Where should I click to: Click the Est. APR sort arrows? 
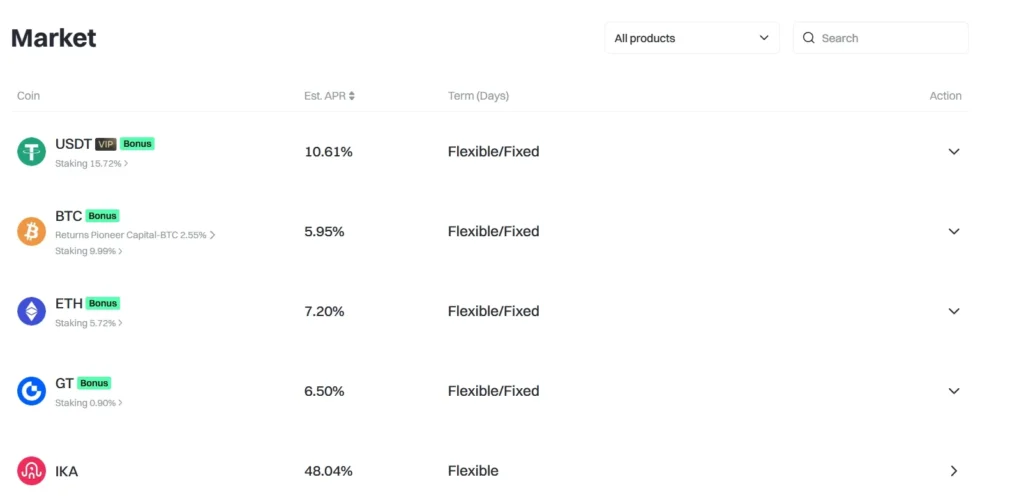pyautogui.click(x=352, y=96)
